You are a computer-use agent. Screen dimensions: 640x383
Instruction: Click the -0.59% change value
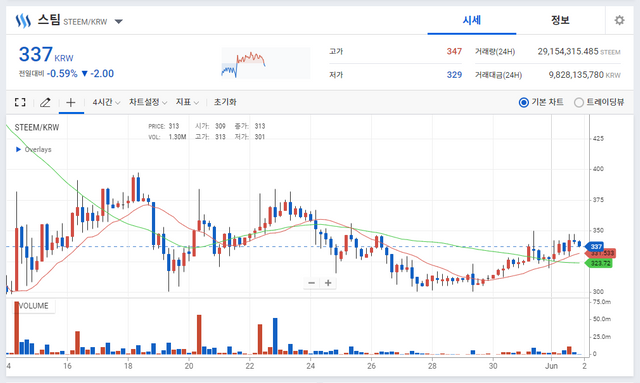(62, 73)
